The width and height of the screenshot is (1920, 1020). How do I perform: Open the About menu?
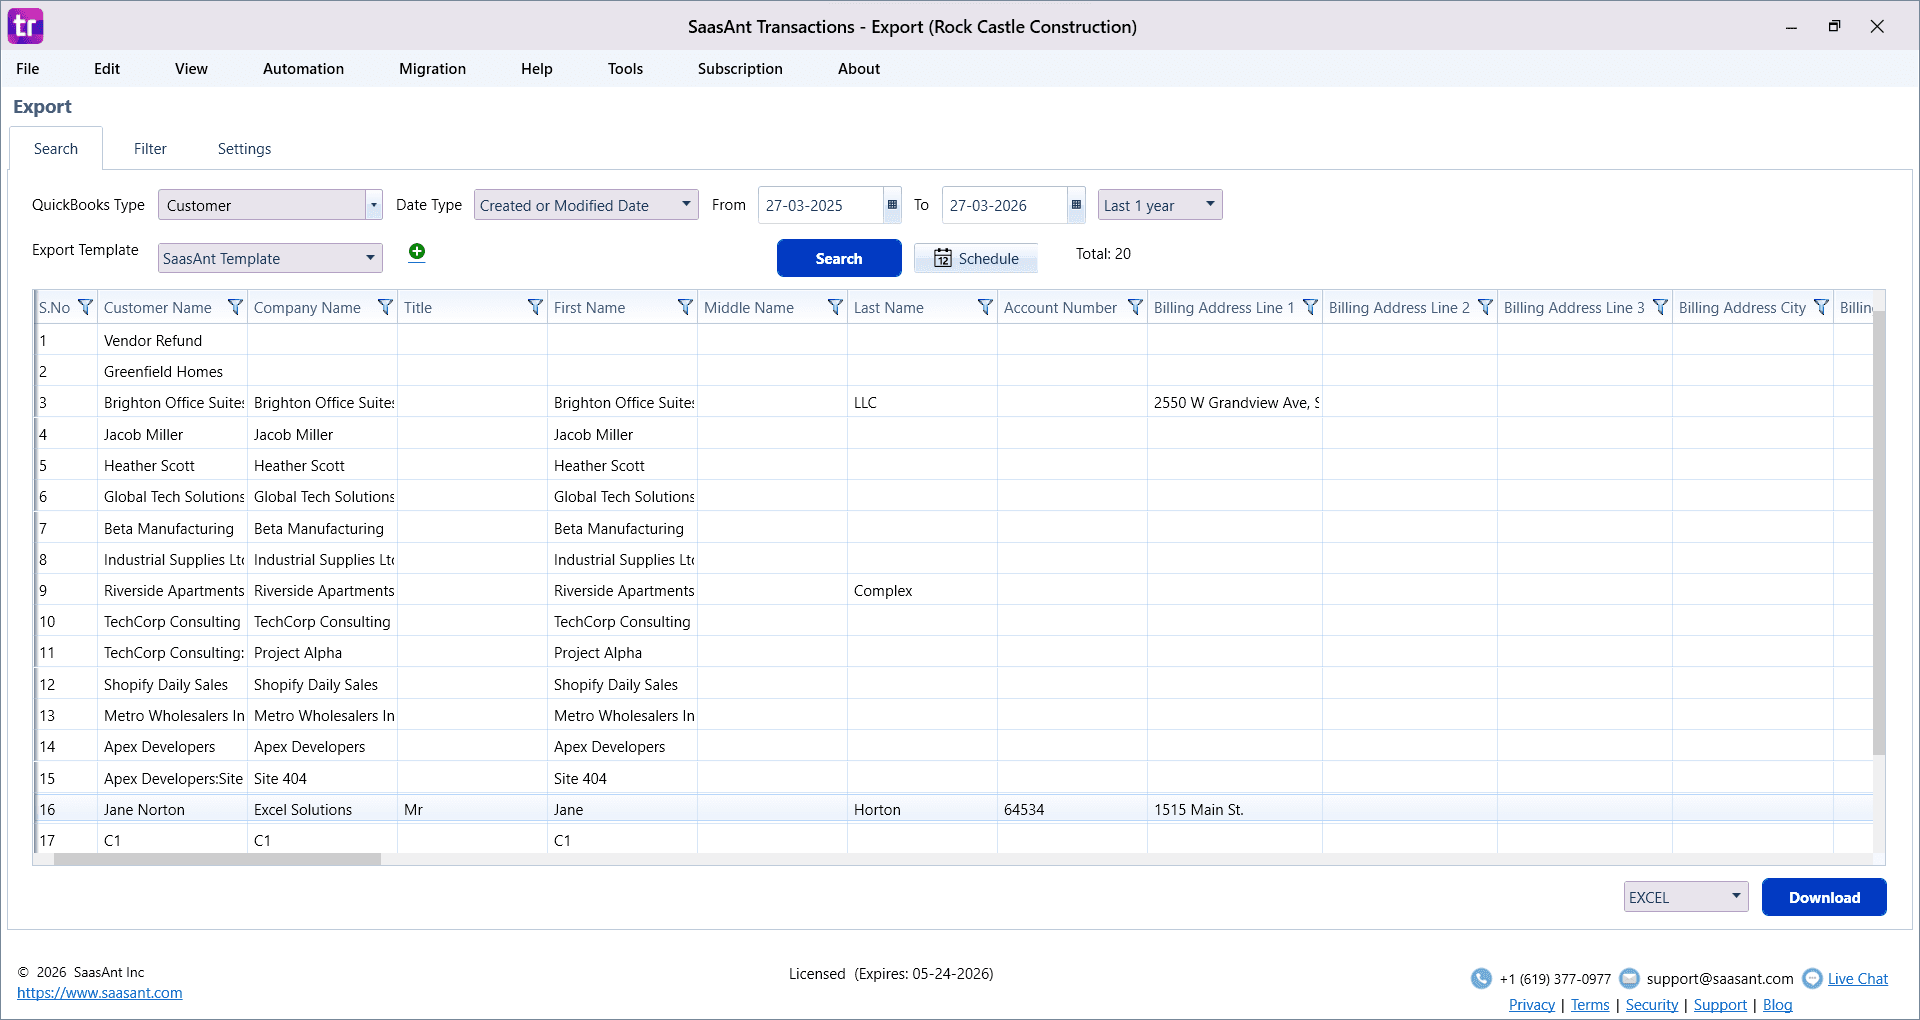click(859, 69)
